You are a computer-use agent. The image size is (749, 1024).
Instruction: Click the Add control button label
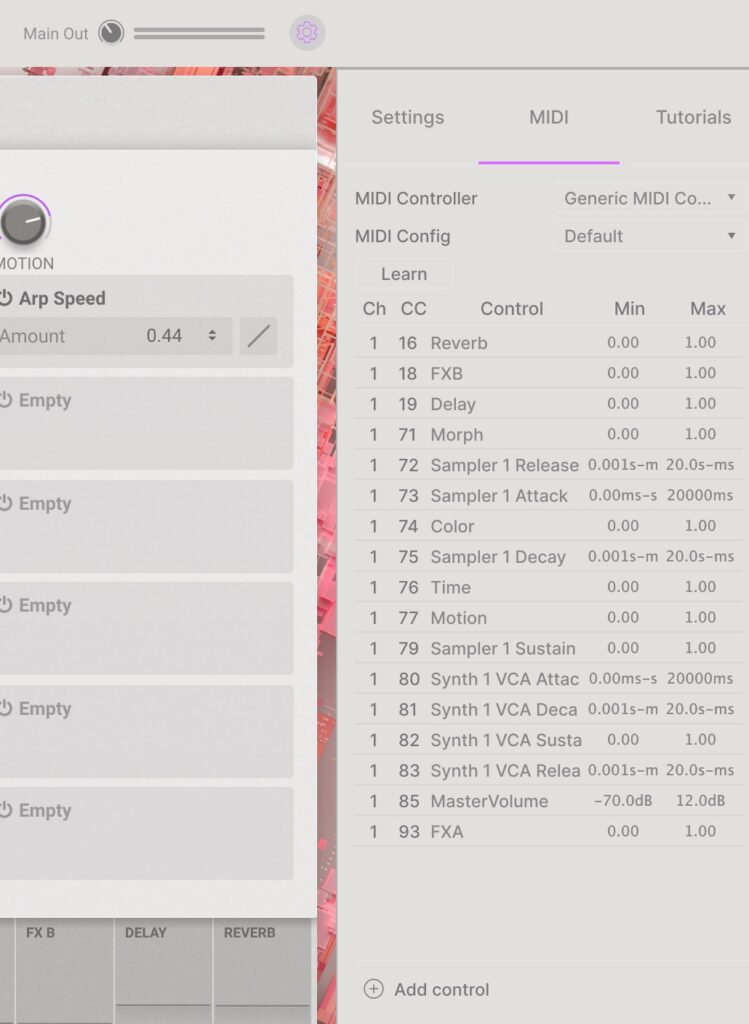(x=441, y=989)
